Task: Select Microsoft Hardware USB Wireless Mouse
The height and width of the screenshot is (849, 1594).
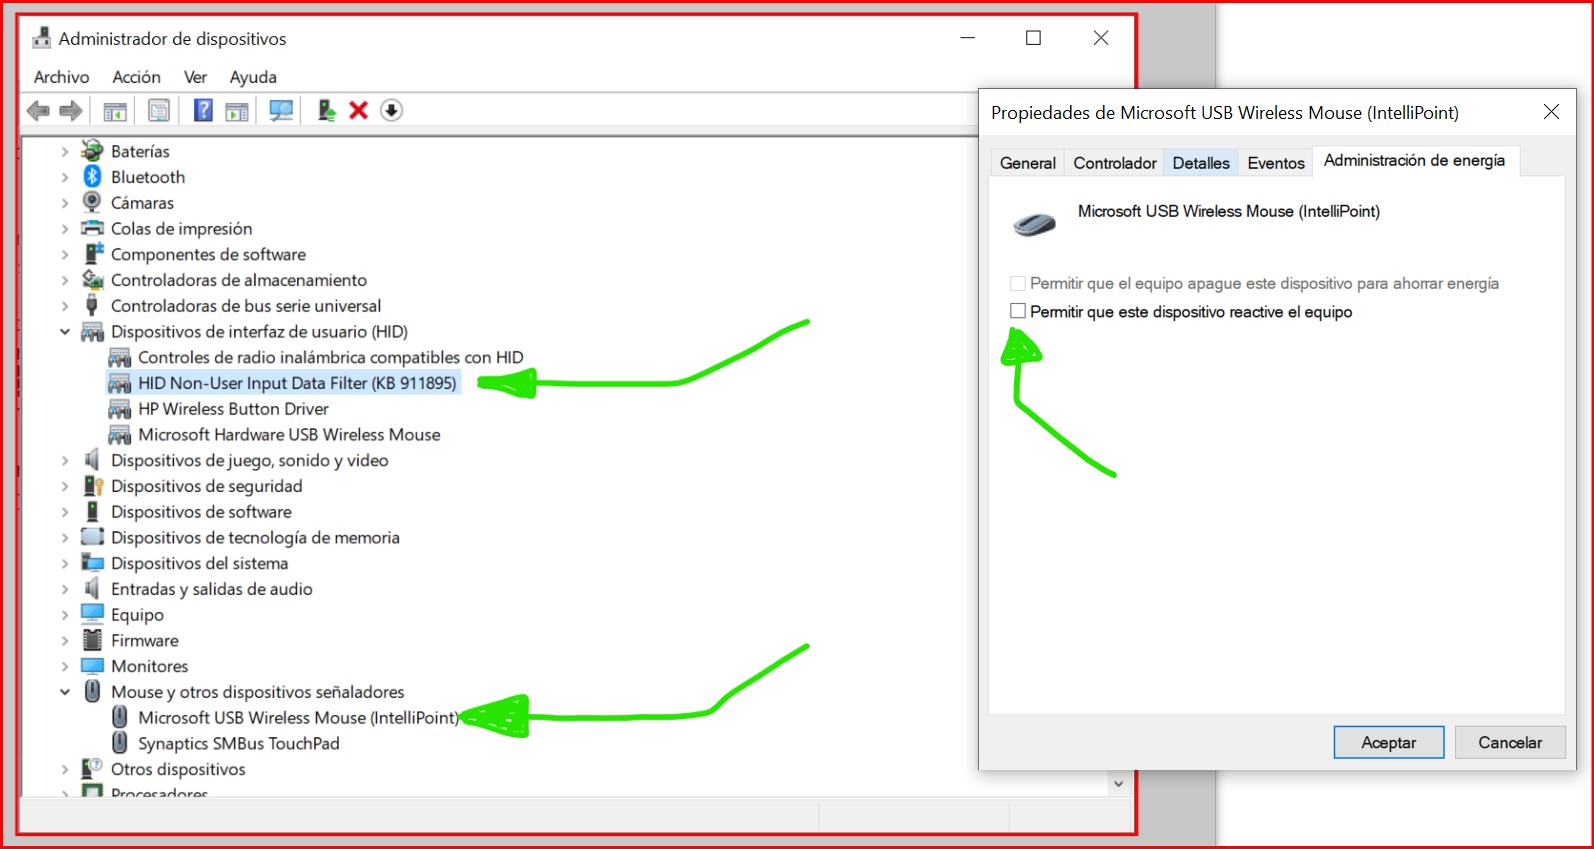Action: pos(289,435)
